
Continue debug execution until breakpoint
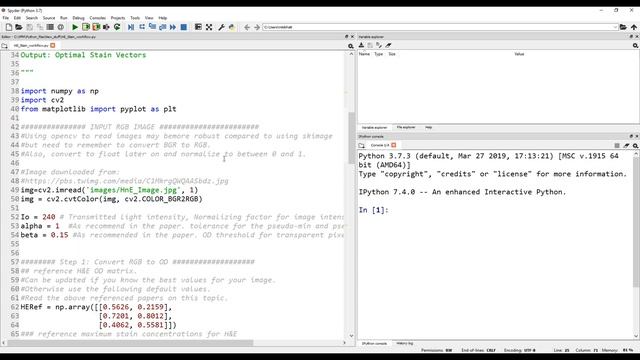pyautogui.click(x=173, y=27)
